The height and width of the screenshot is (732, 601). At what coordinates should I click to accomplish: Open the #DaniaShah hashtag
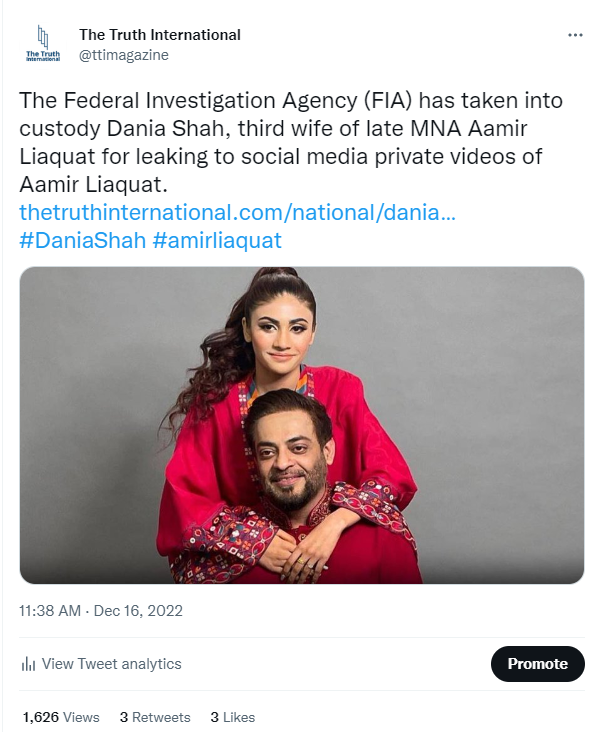click(82, 240)
